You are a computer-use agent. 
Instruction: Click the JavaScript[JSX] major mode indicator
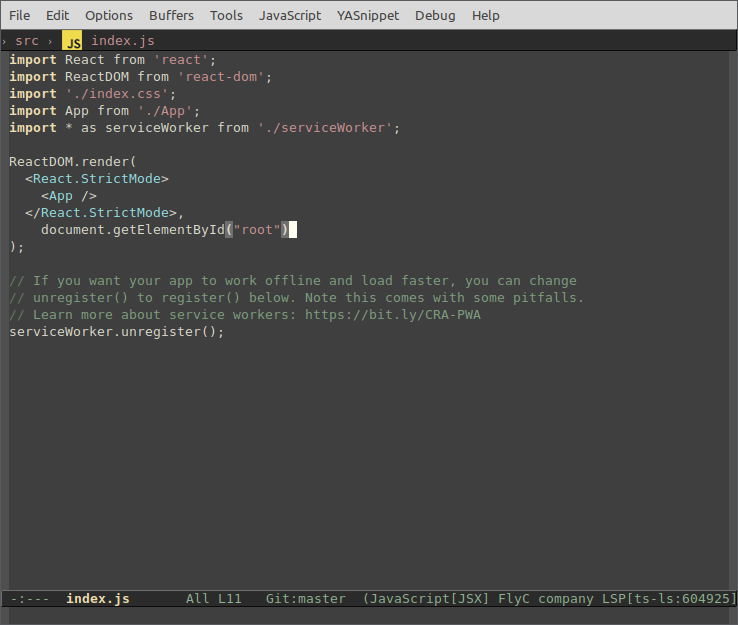pyautogui.click(x=430, y=599)
